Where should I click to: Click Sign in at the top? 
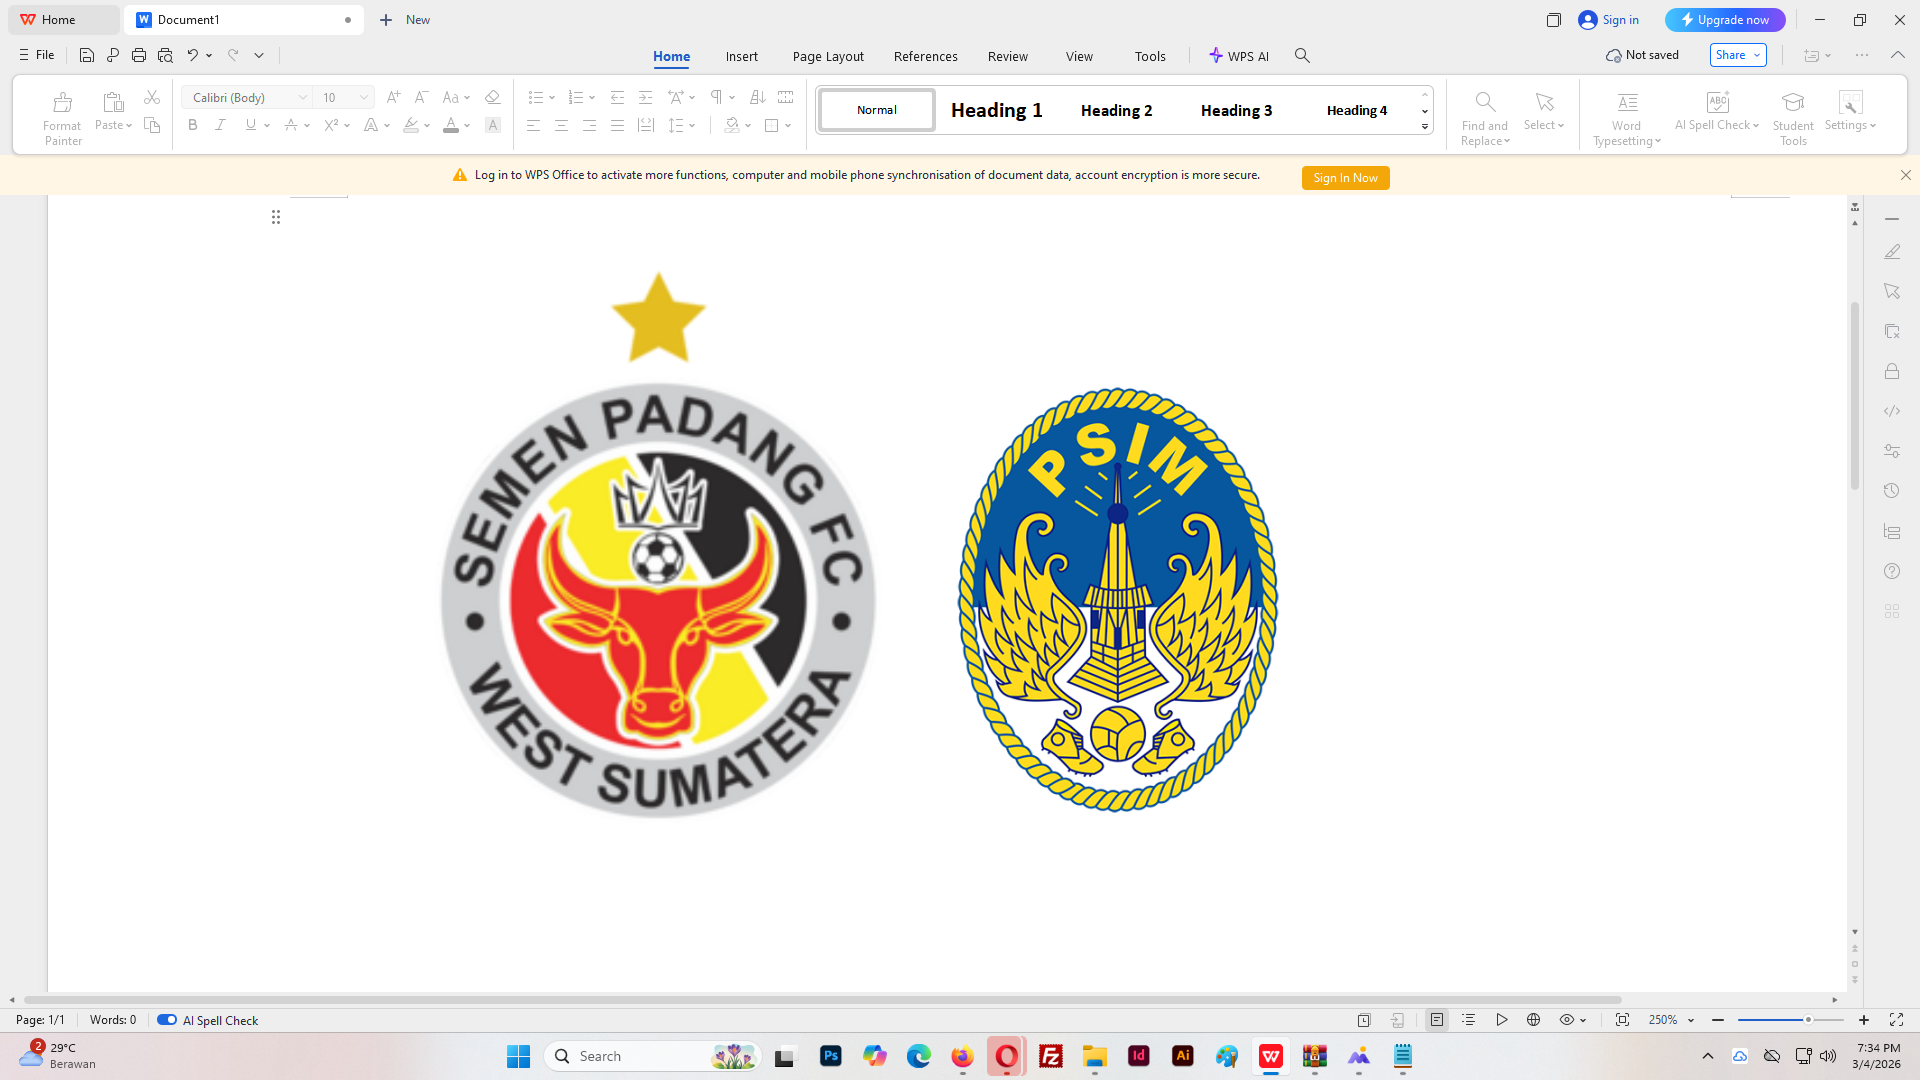1608,20
